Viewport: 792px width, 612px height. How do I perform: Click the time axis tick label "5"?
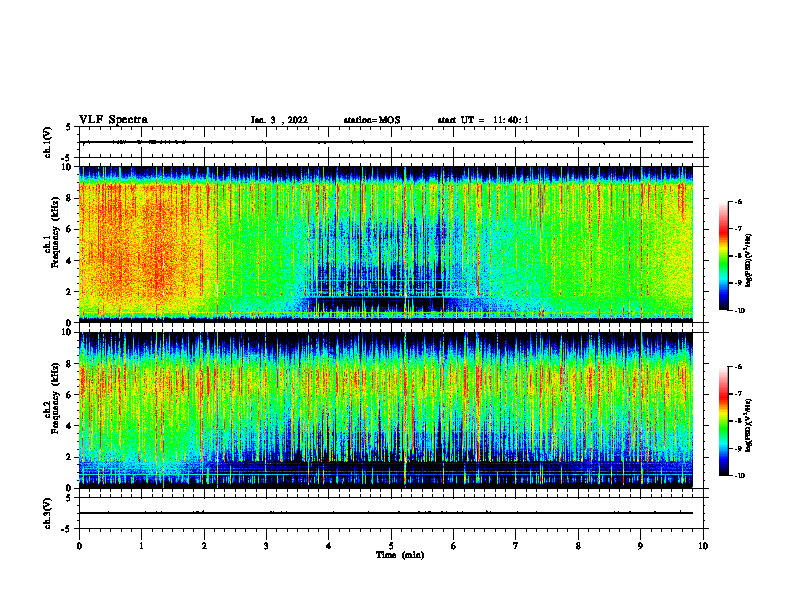click(391, 546)
